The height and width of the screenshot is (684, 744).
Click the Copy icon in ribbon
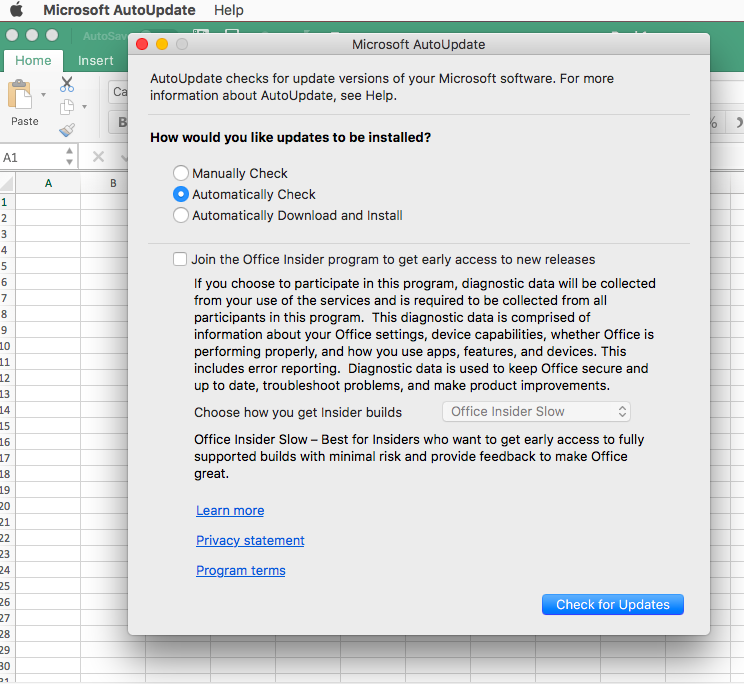[x=67, y=107]
